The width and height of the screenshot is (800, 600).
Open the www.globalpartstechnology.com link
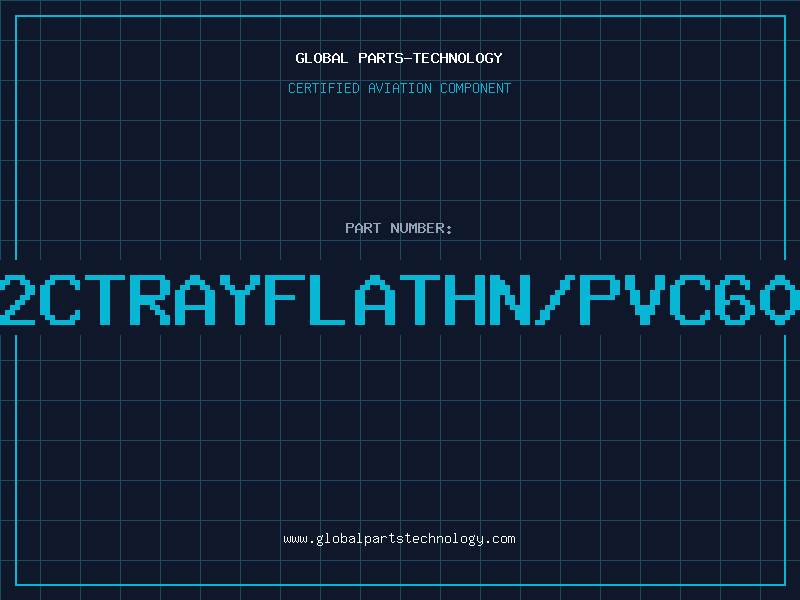tap(399, 539)
